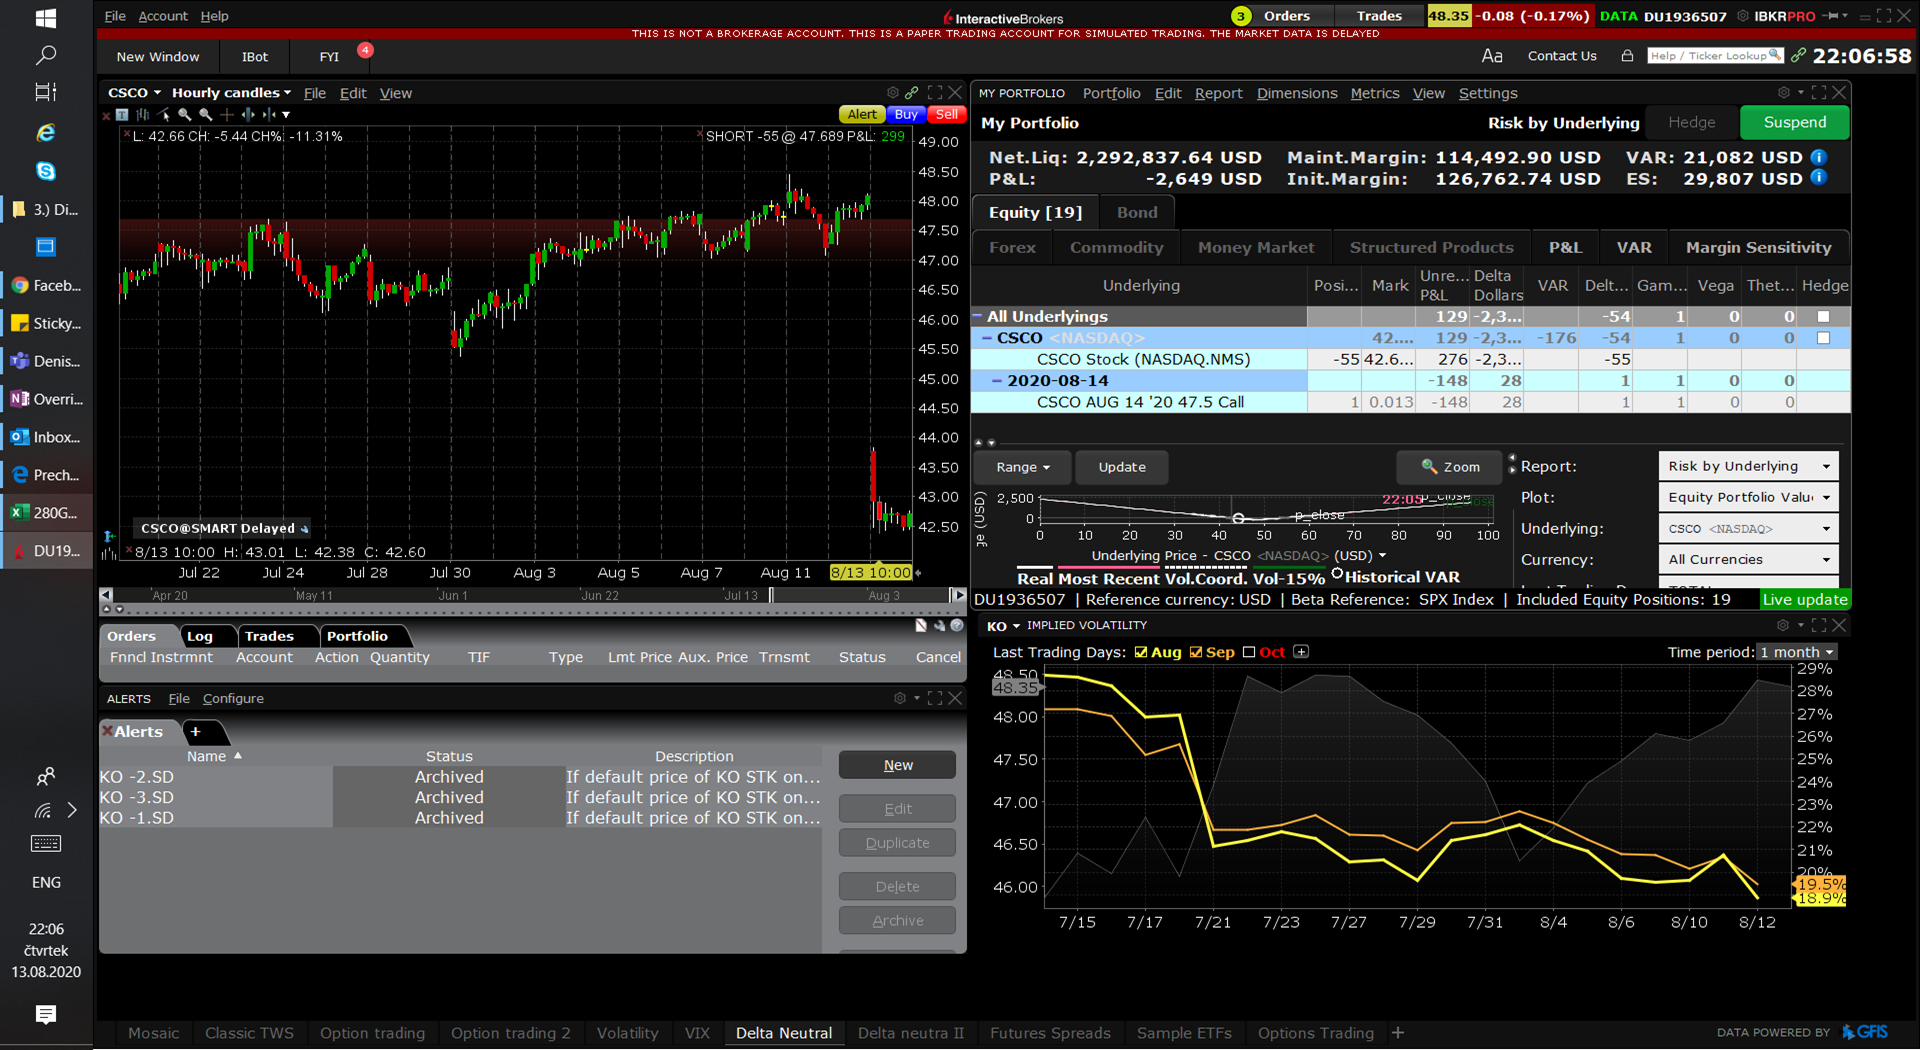Open Internet Explorer from the taskbar
Viewport: 1920px width, 1050px height.
coord(46,132)
